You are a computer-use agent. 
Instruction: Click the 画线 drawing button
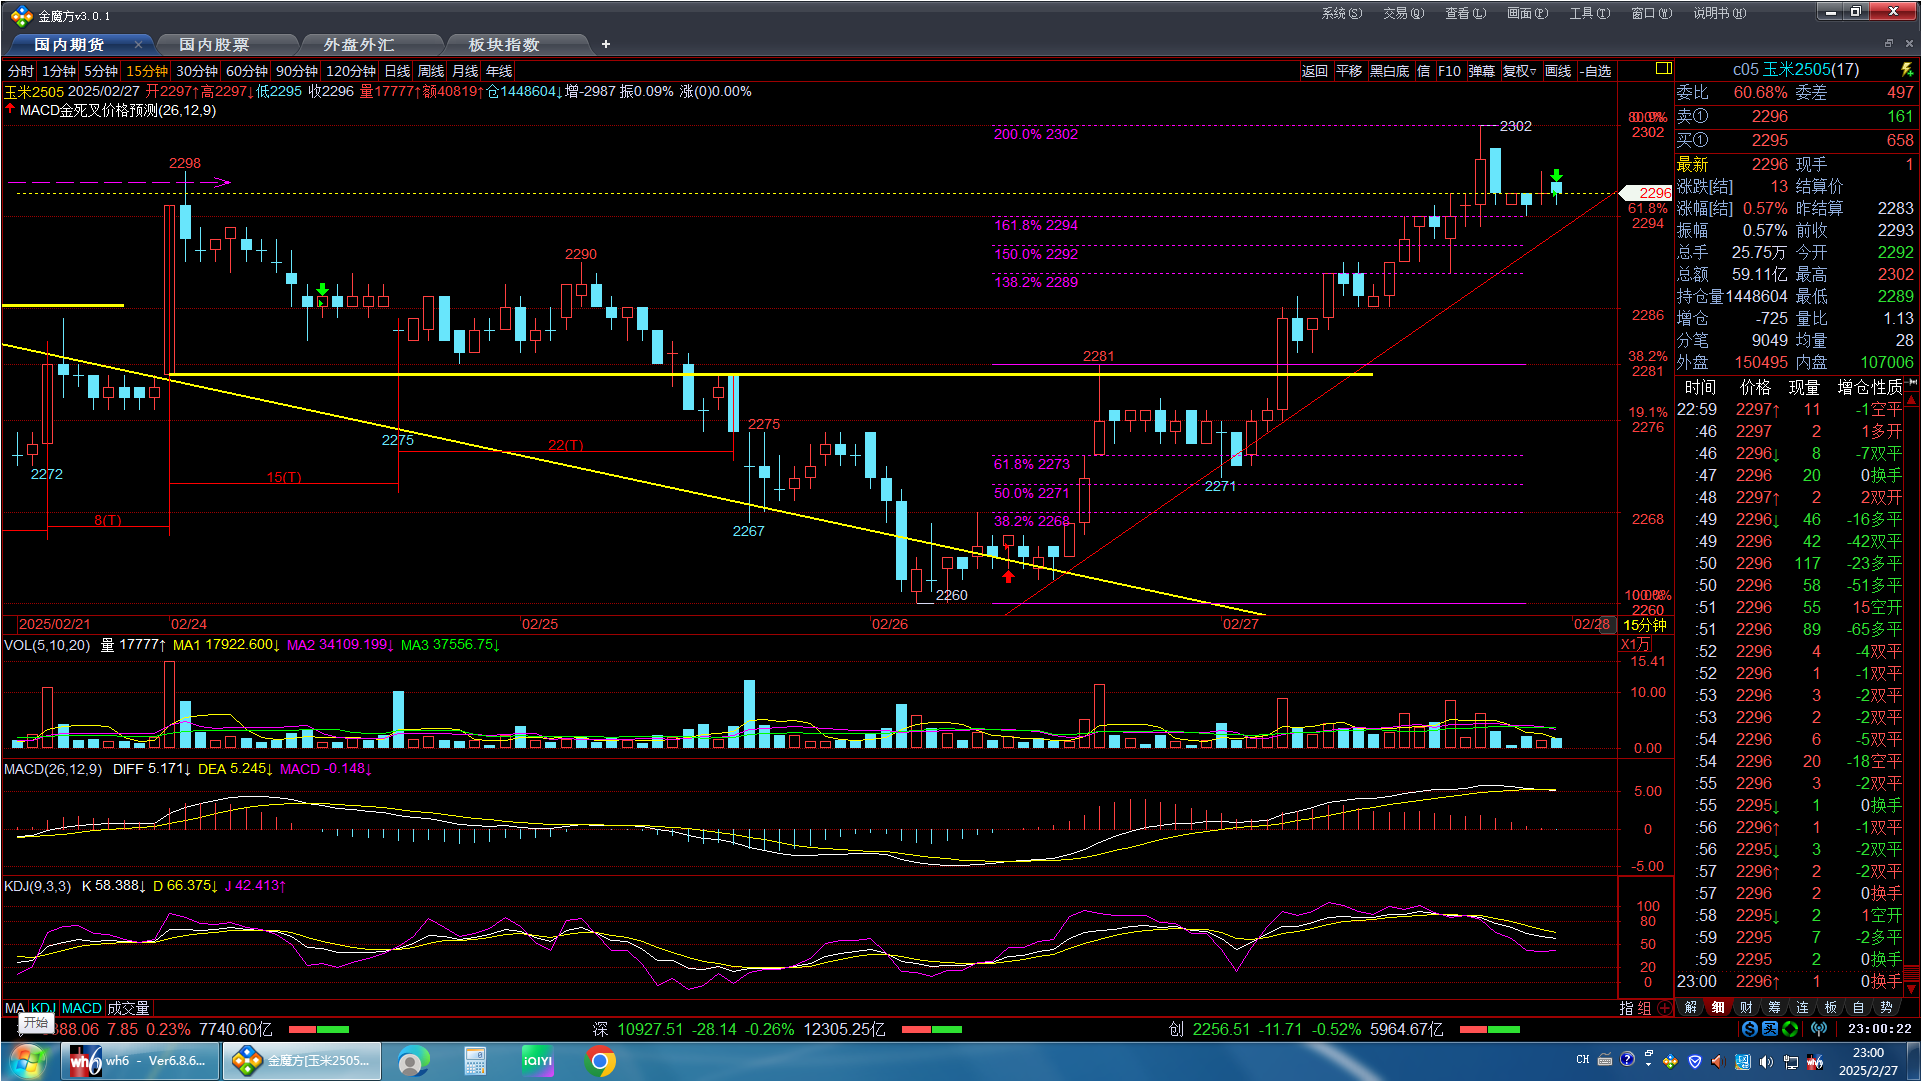point(1557,71)
